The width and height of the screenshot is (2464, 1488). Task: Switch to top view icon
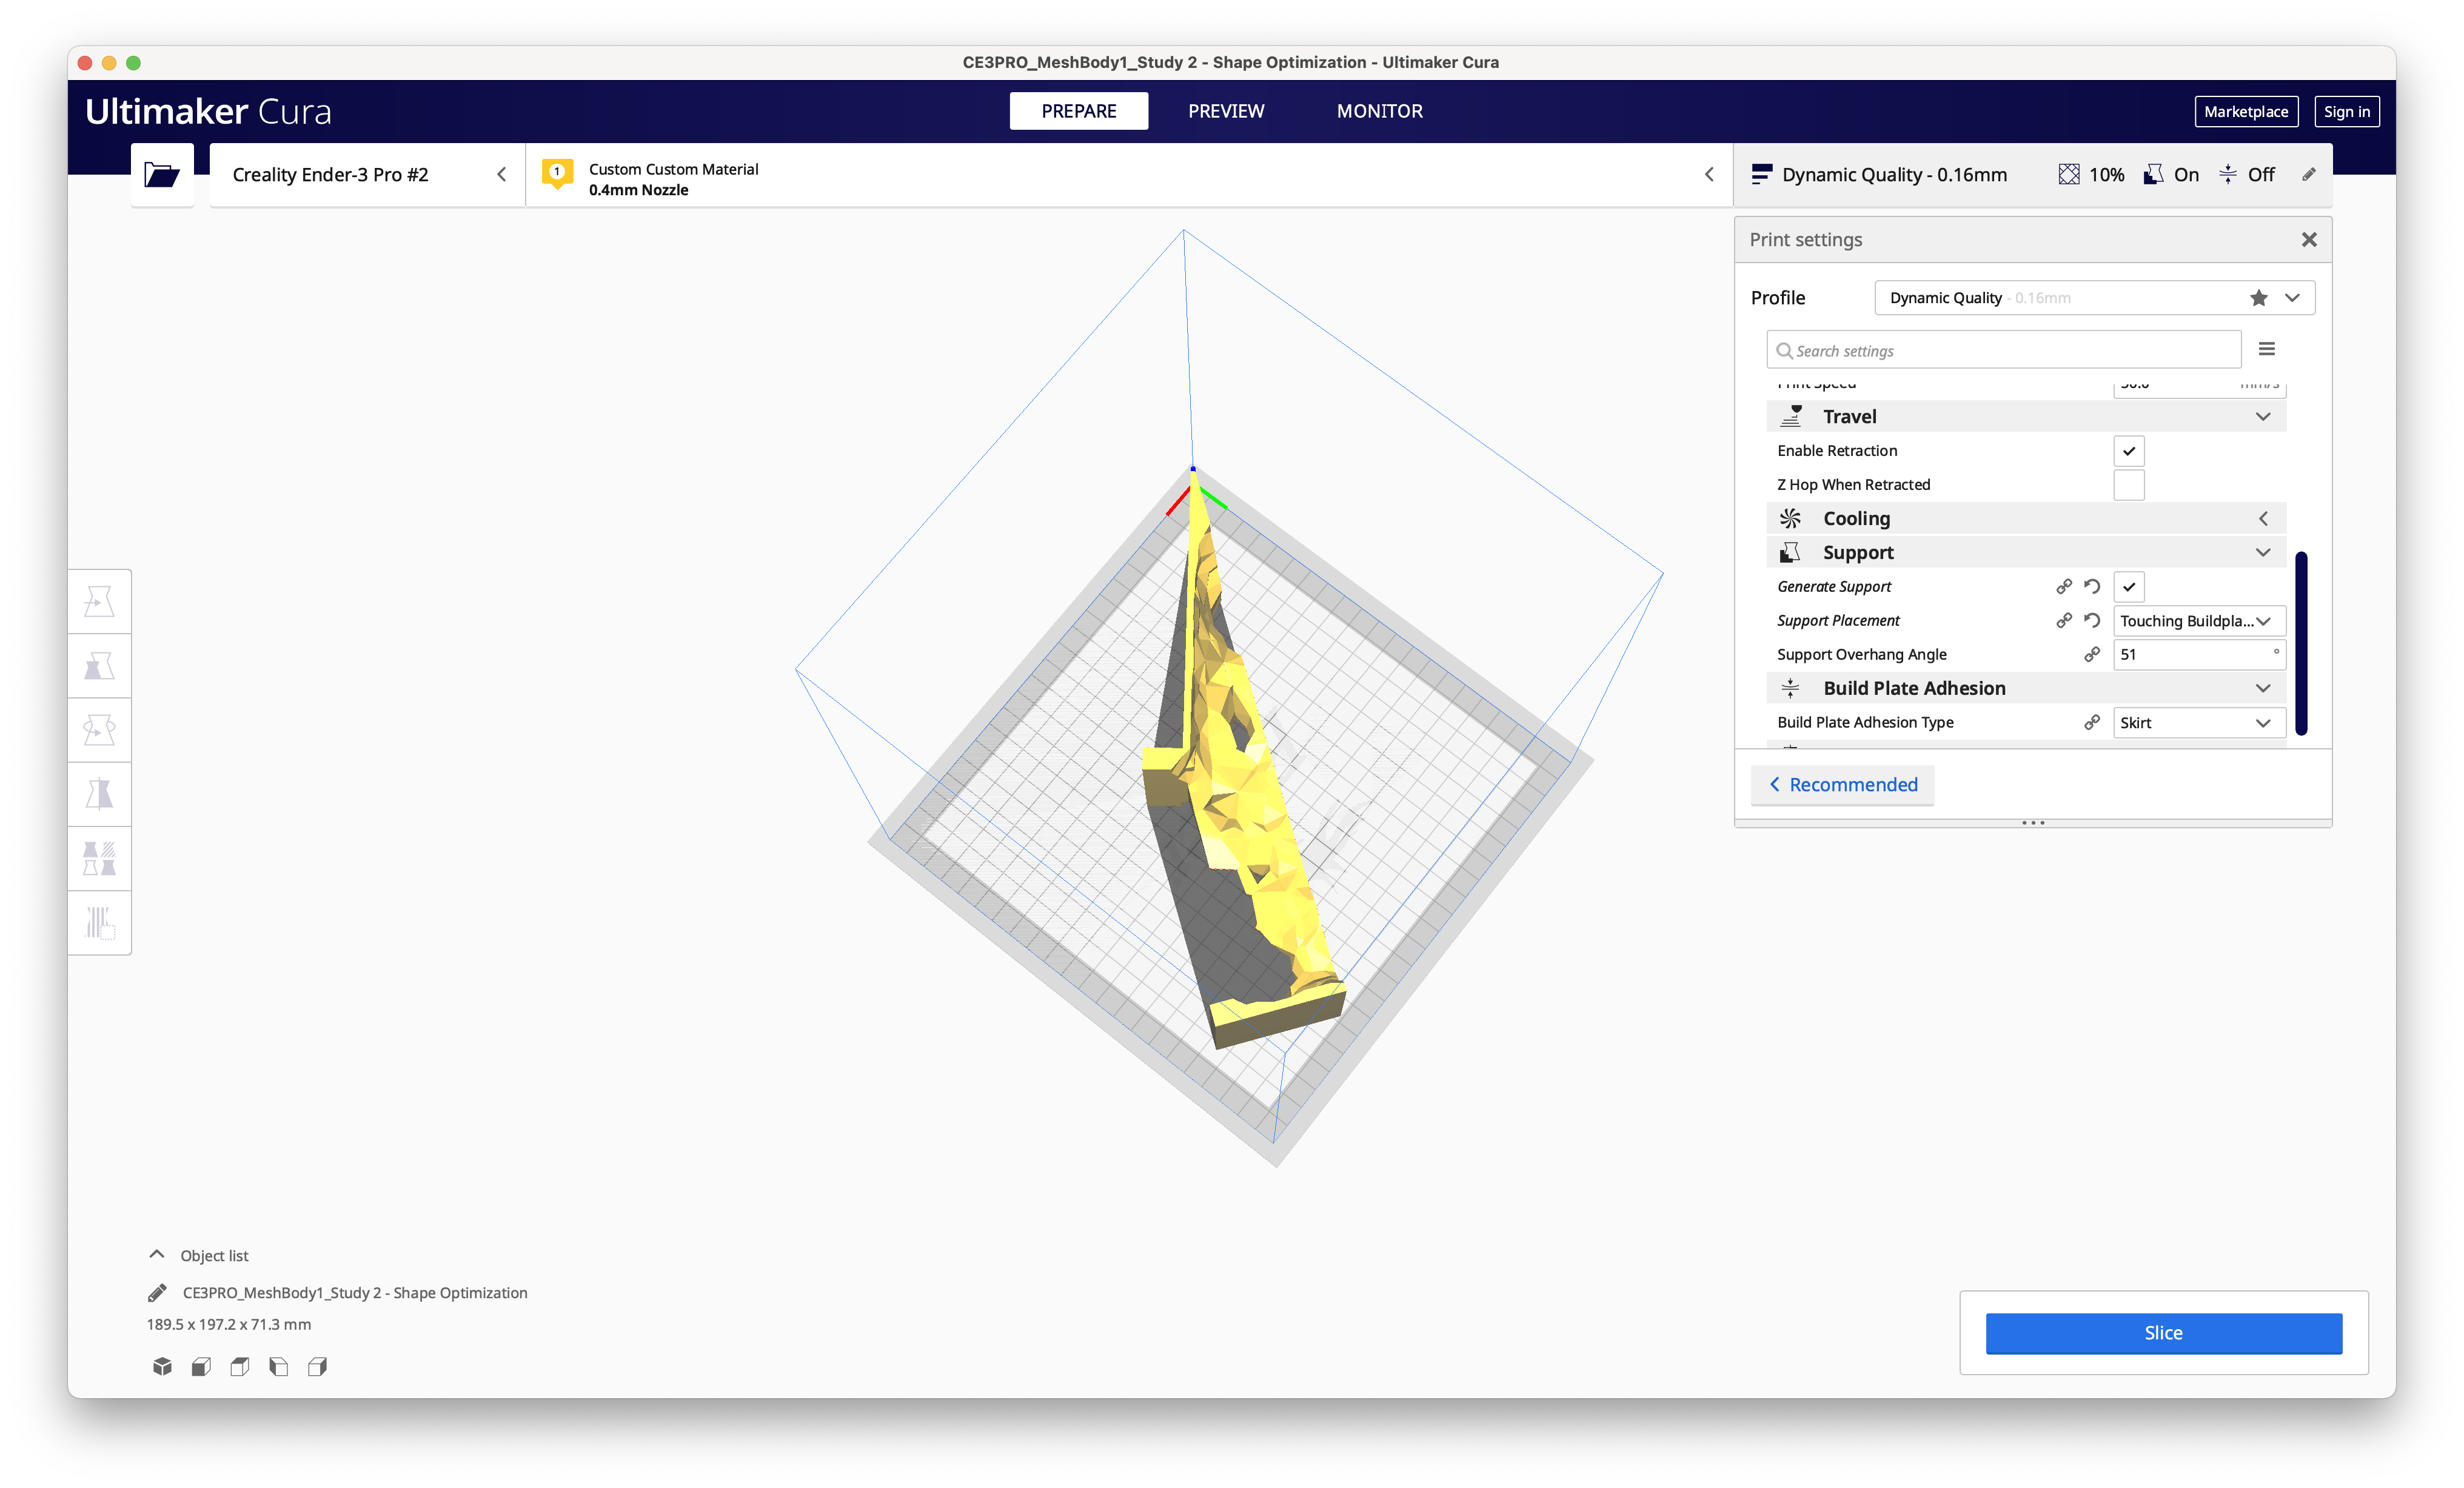click(x=240, y=1366)
